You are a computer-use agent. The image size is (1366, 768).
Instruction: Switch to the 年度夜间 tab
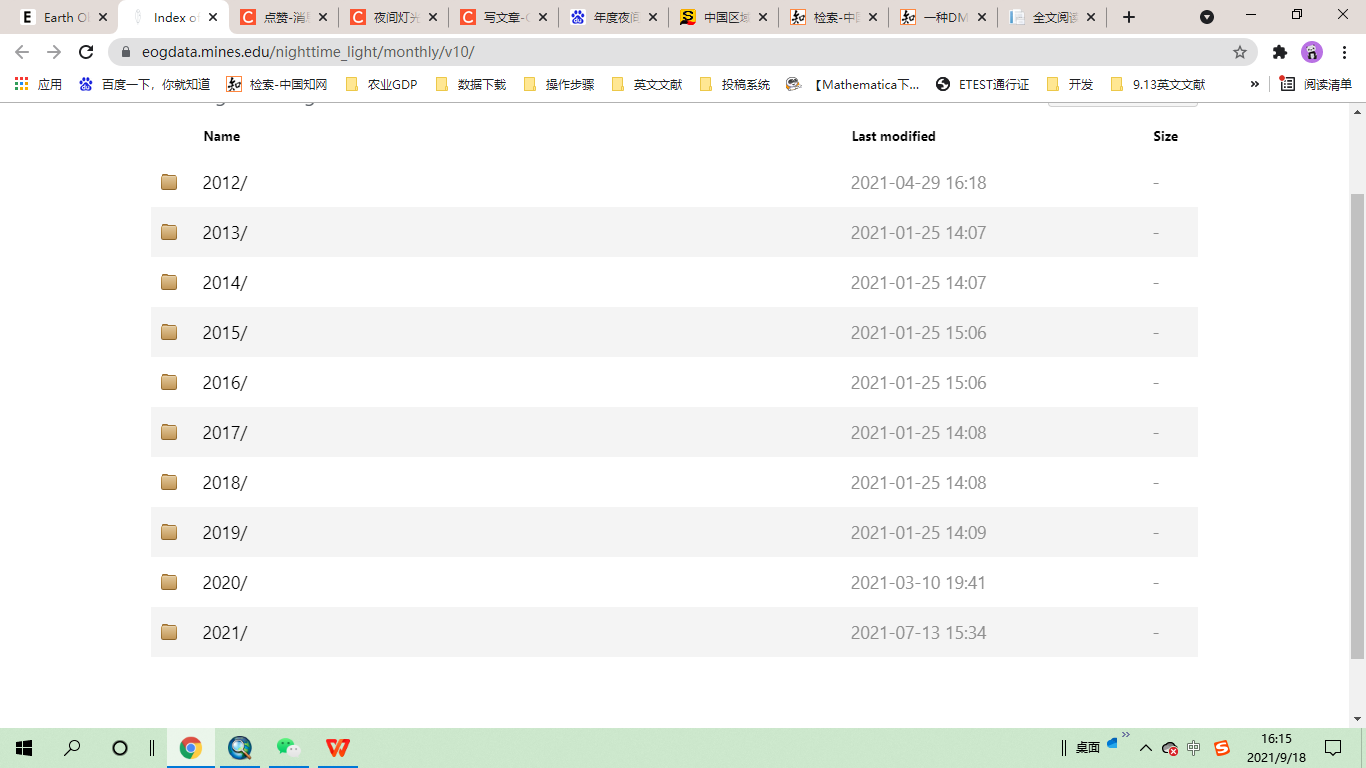tap(614, 17)
